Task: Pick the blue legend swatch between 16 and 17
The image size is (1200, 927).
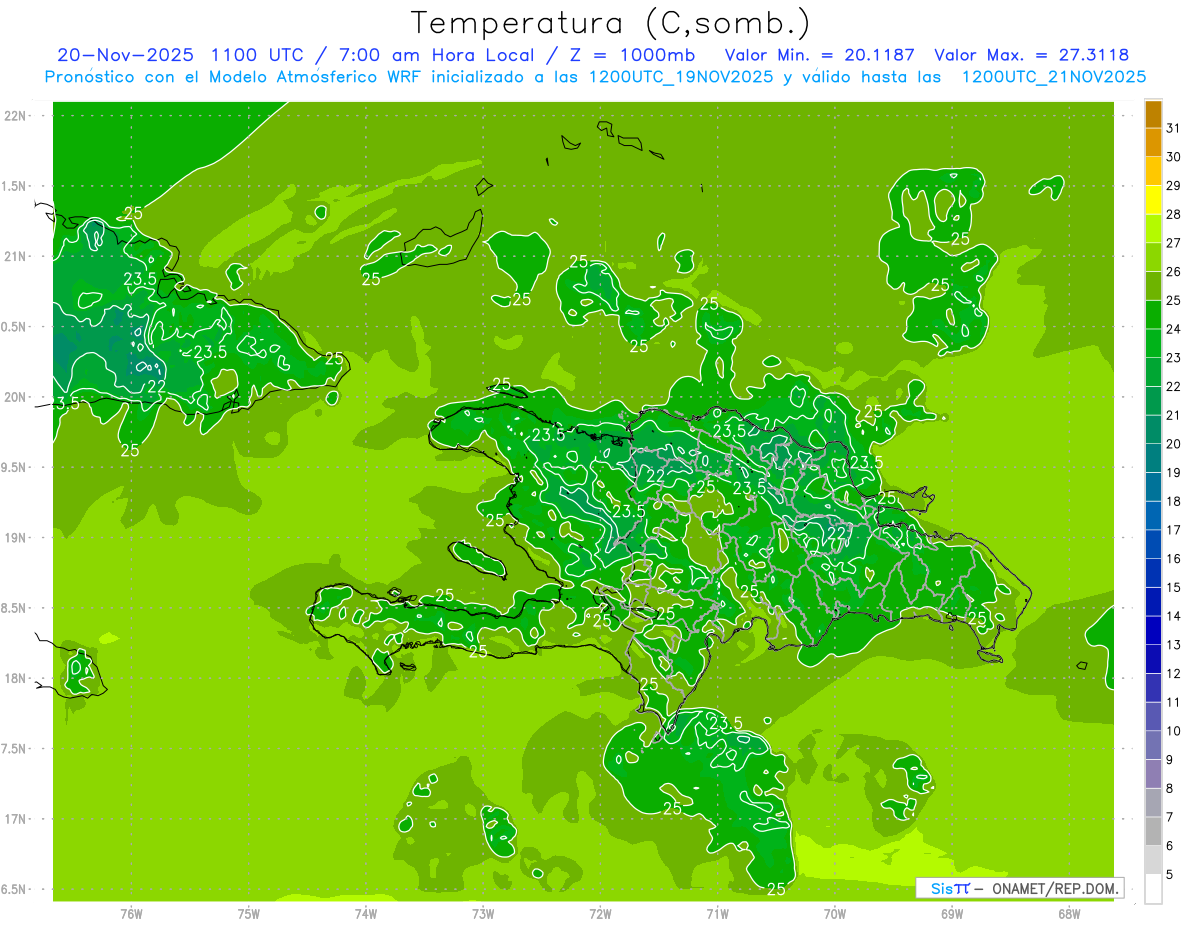Action: coord(1153,544)
